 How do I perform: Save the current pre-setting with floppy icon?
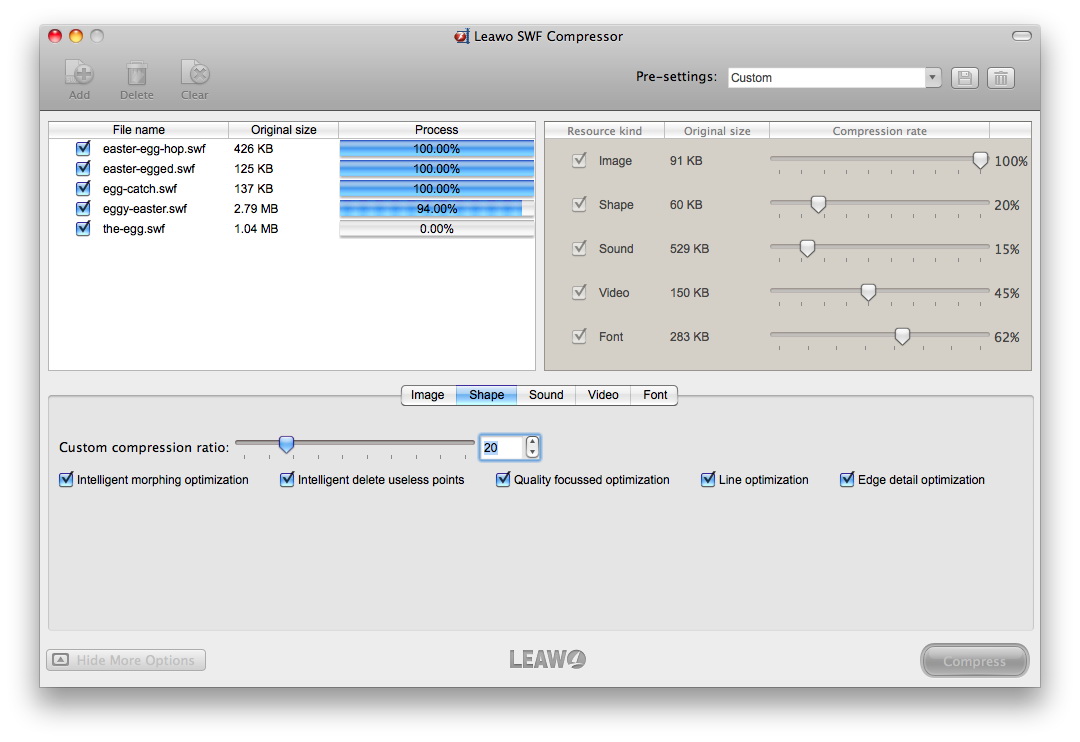click(964, 78)
